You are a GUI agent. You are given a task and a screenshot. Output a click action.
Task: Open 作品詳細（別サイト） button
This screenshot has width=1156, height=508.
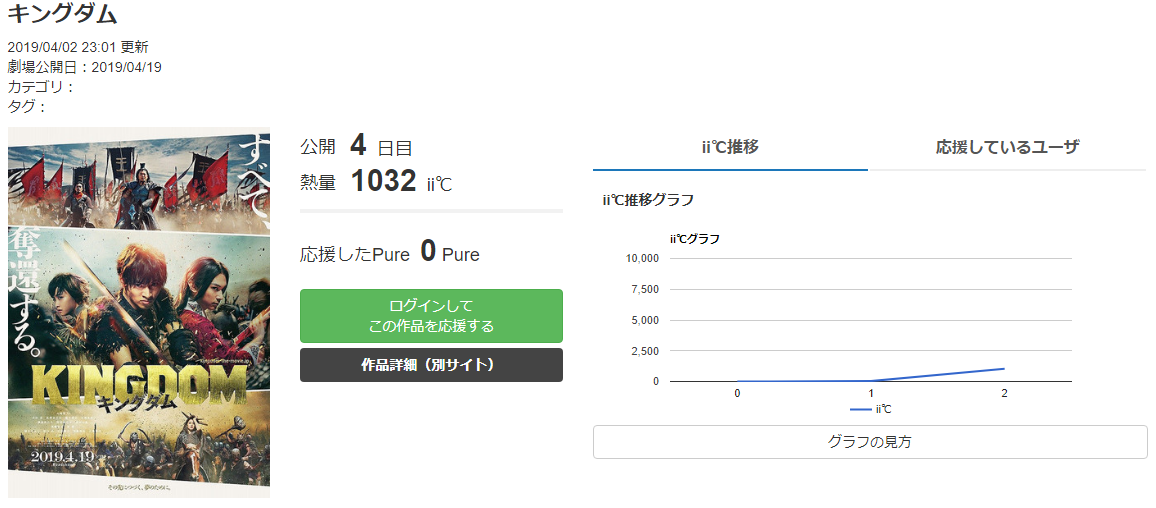(431, 365)
